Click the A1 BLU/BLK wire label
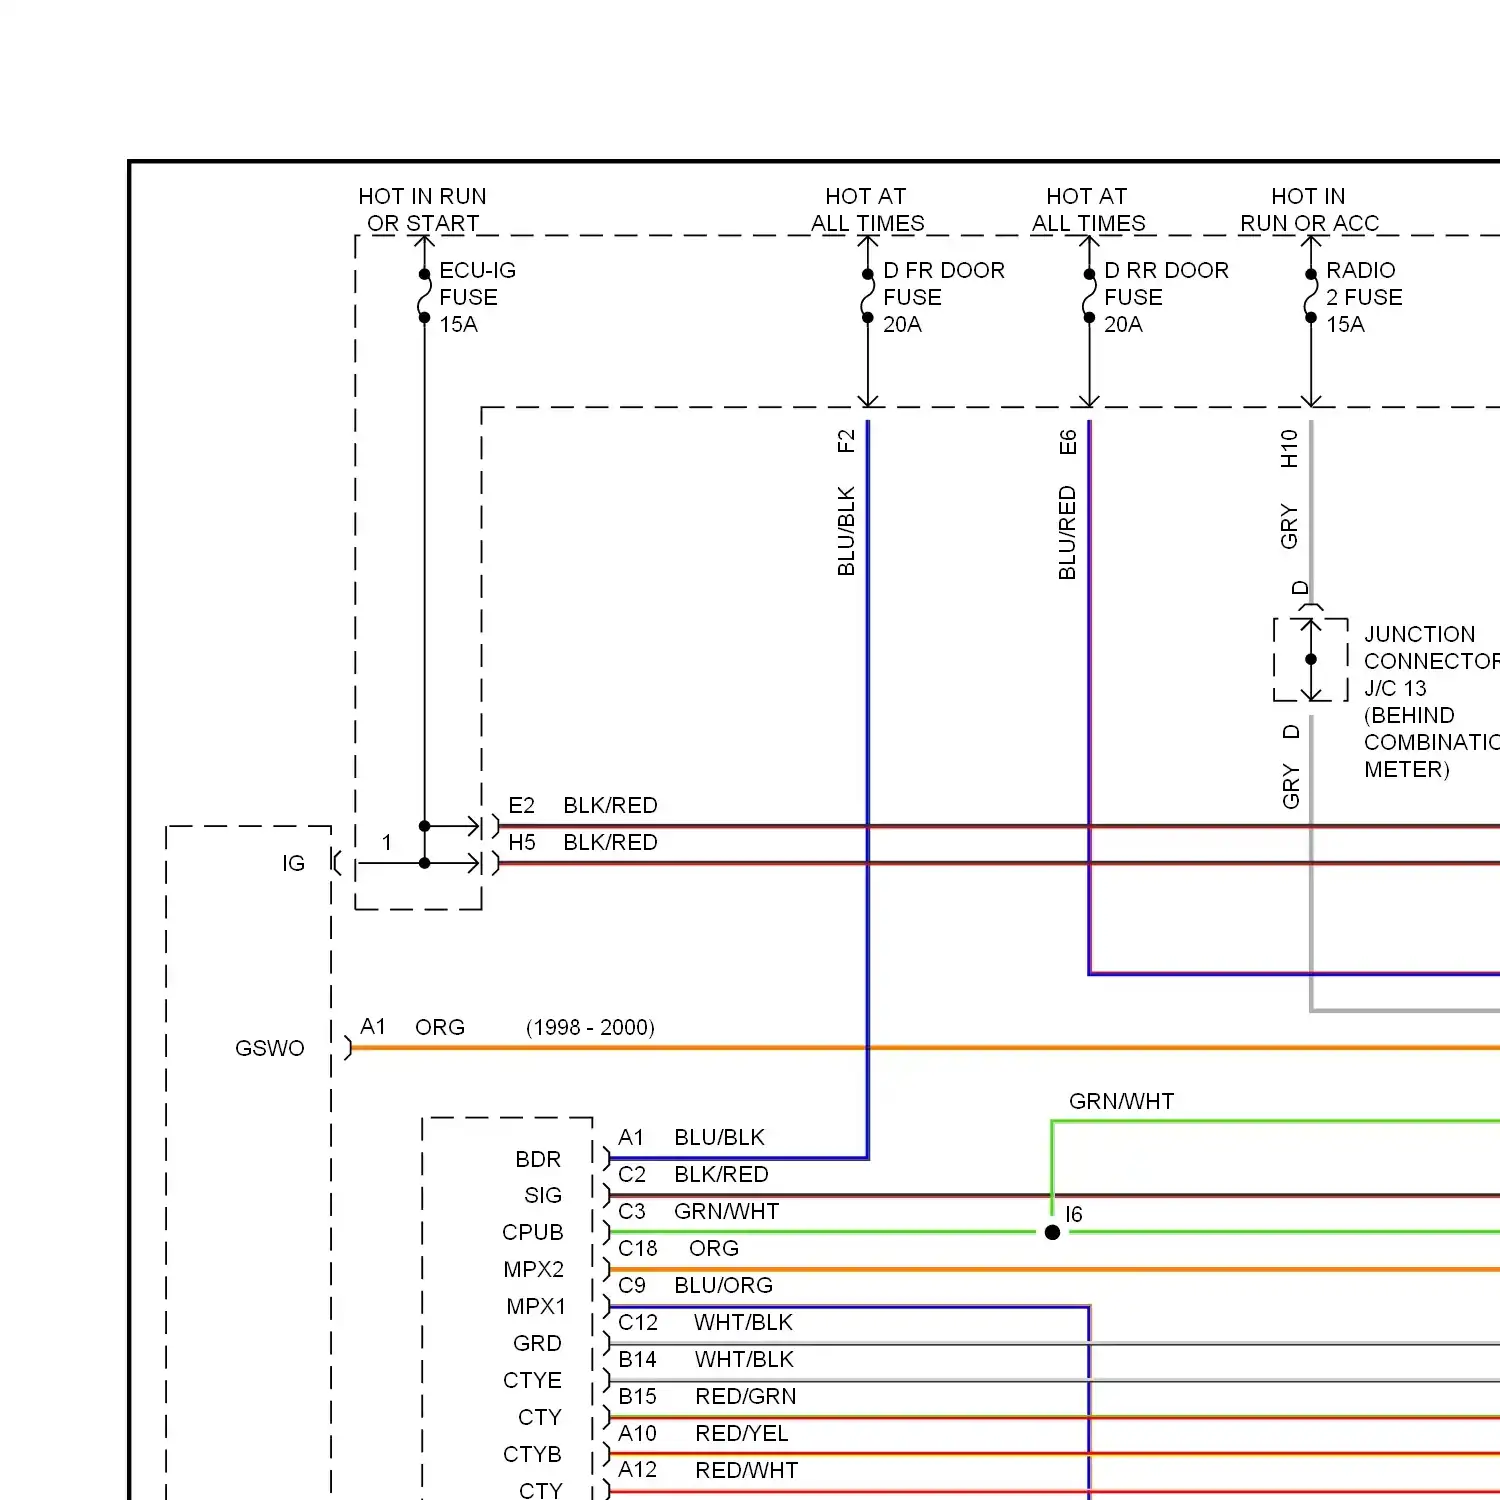This screenshot has width=1500, height=1500. click(x=691, y=1137)
